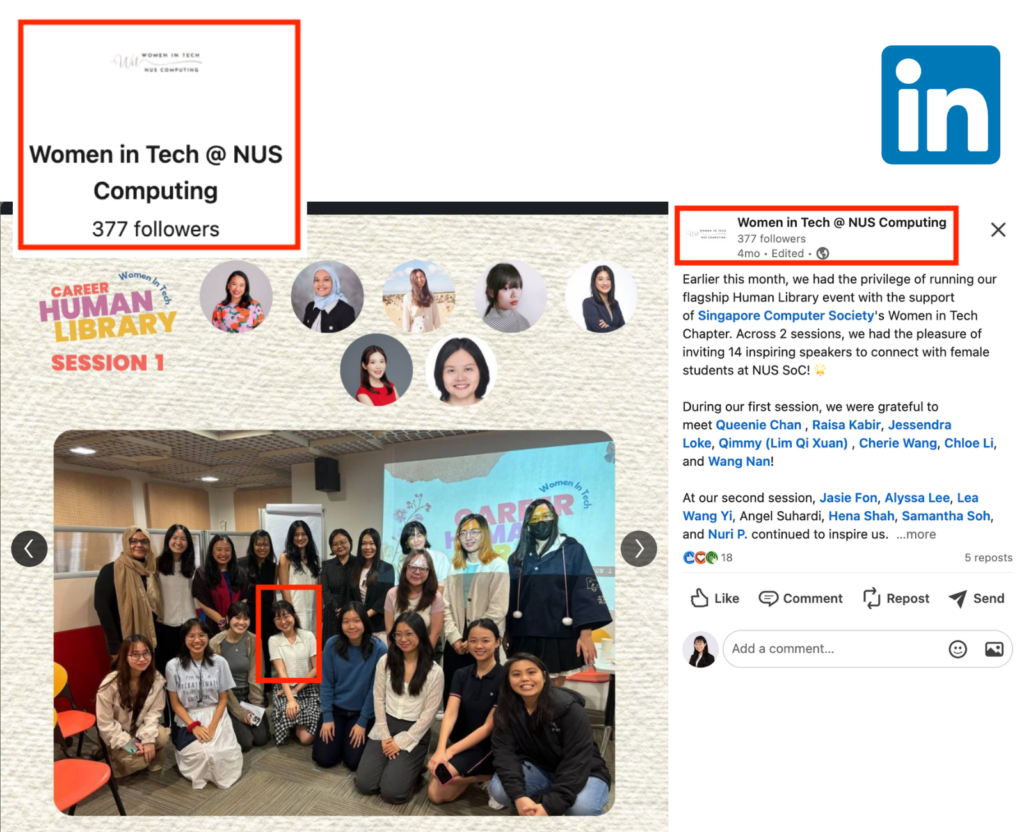1024x832 pixels.
Task: Click the blue LinkedIn logo
Action: tap(940, 104)
